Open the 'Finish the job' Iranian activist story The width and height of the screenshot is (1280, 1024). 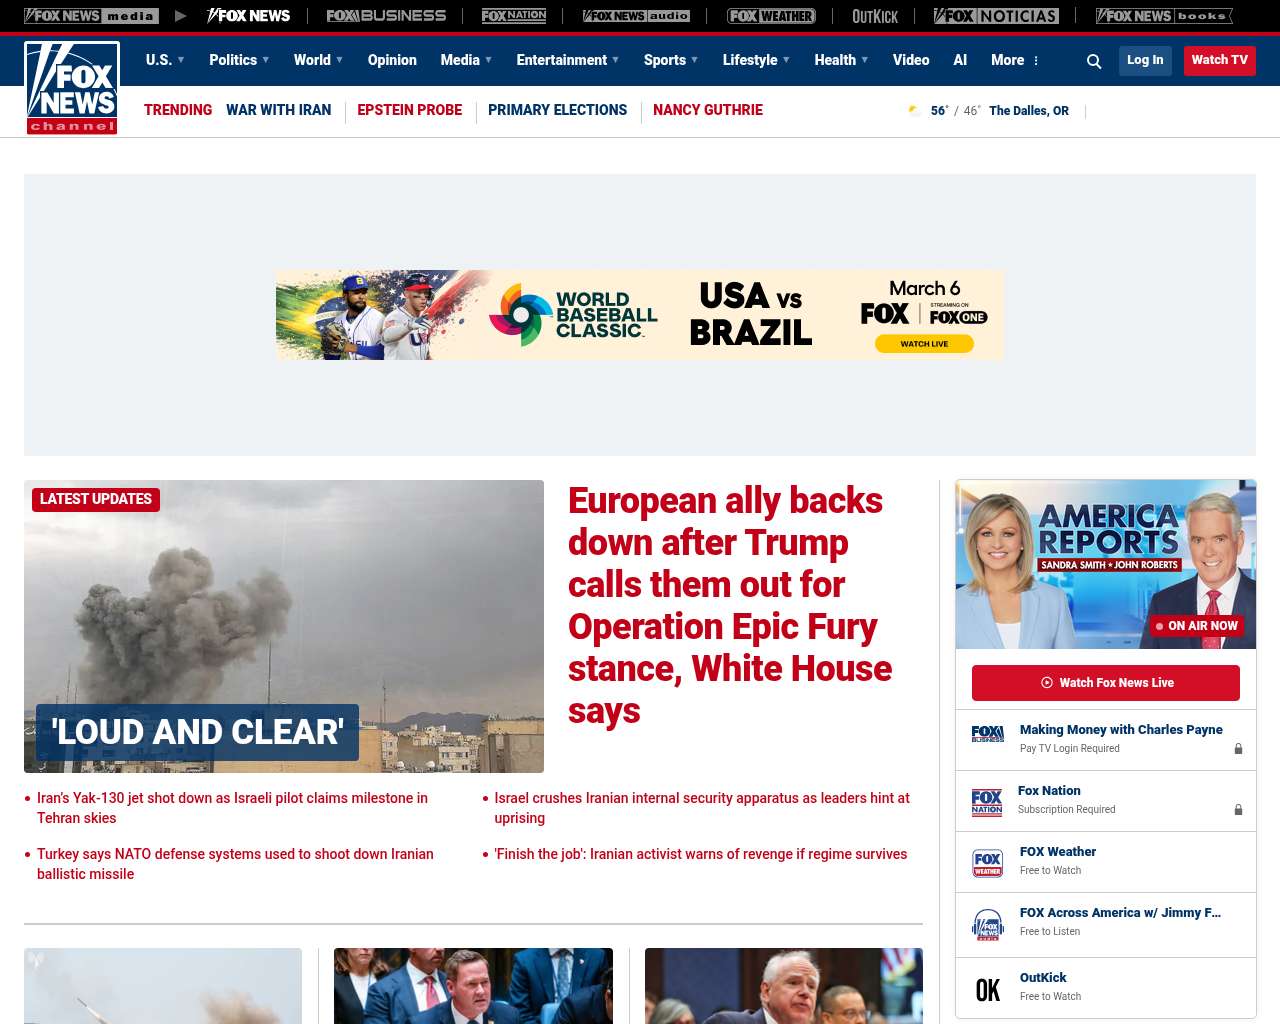(701, 854)
